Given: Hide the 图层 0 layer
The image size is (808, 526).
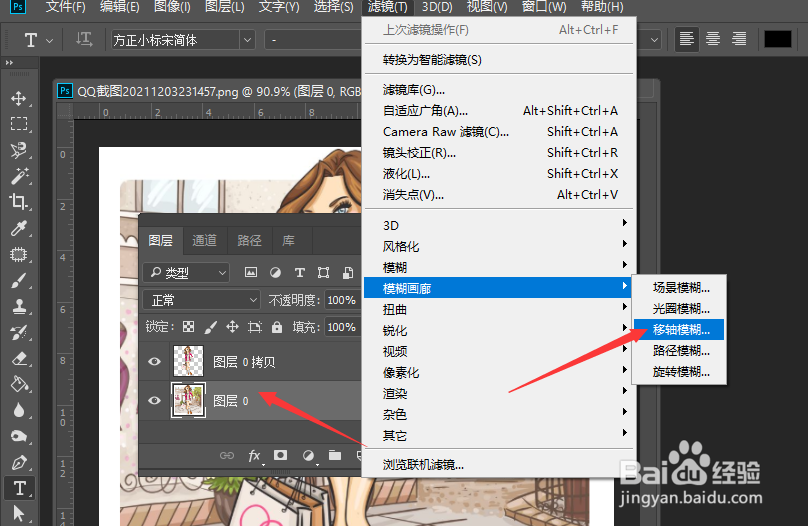Looking at the screenshot, I should tap(154, 400).
